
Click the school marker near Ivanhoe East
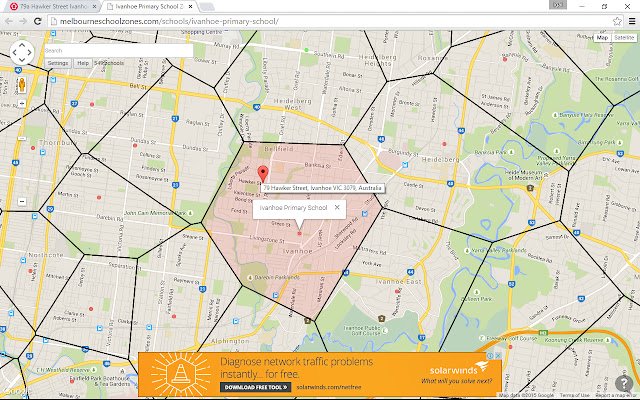(x=397, y=291)
